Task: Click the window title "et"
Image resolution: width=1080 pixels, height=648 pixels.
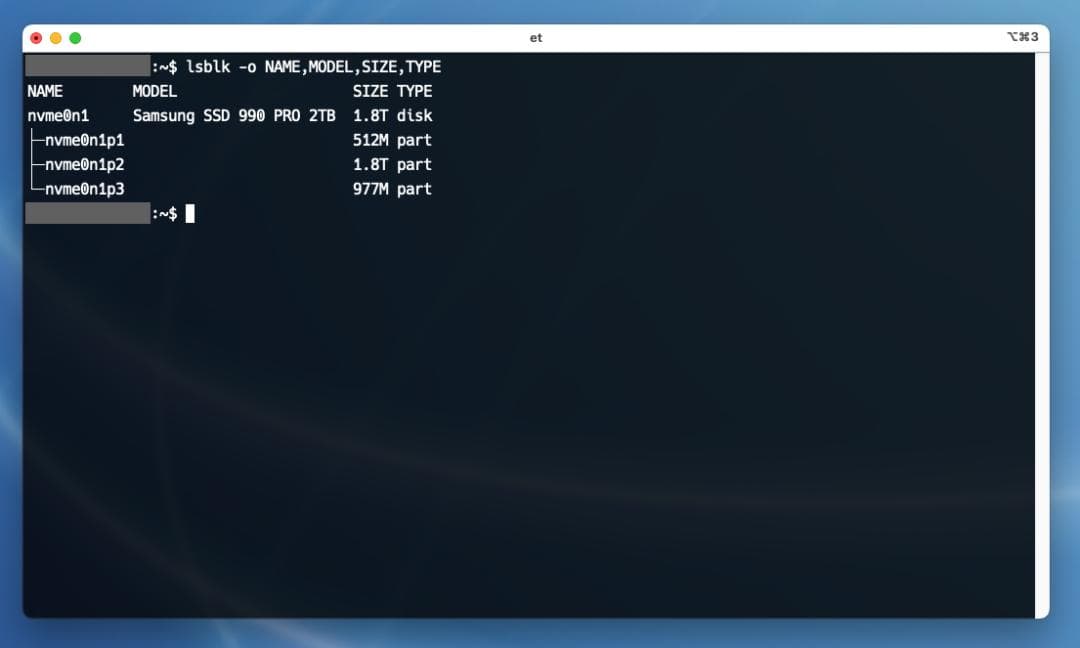Action: coord(537,37)
